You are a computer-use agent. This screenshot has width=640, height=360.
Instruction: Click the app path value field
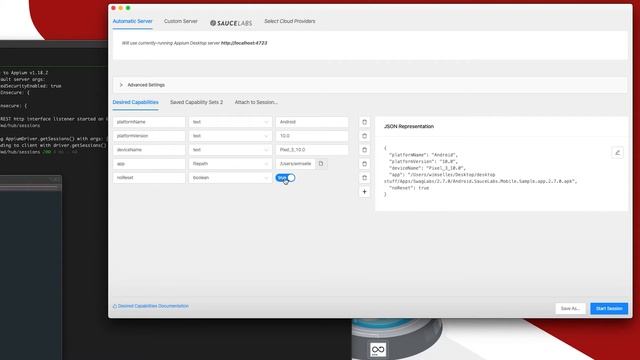click(x=296, y=164)
